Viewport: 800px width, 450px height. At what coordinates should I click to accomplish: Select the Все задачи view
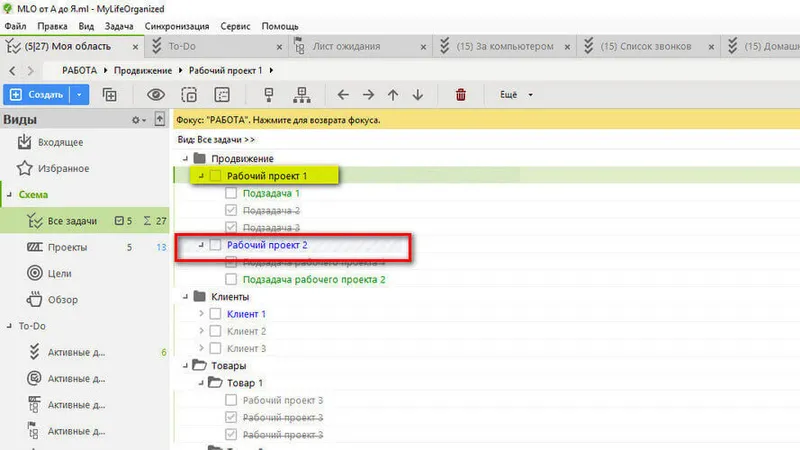pyautogui.click(x=85, y=220)
